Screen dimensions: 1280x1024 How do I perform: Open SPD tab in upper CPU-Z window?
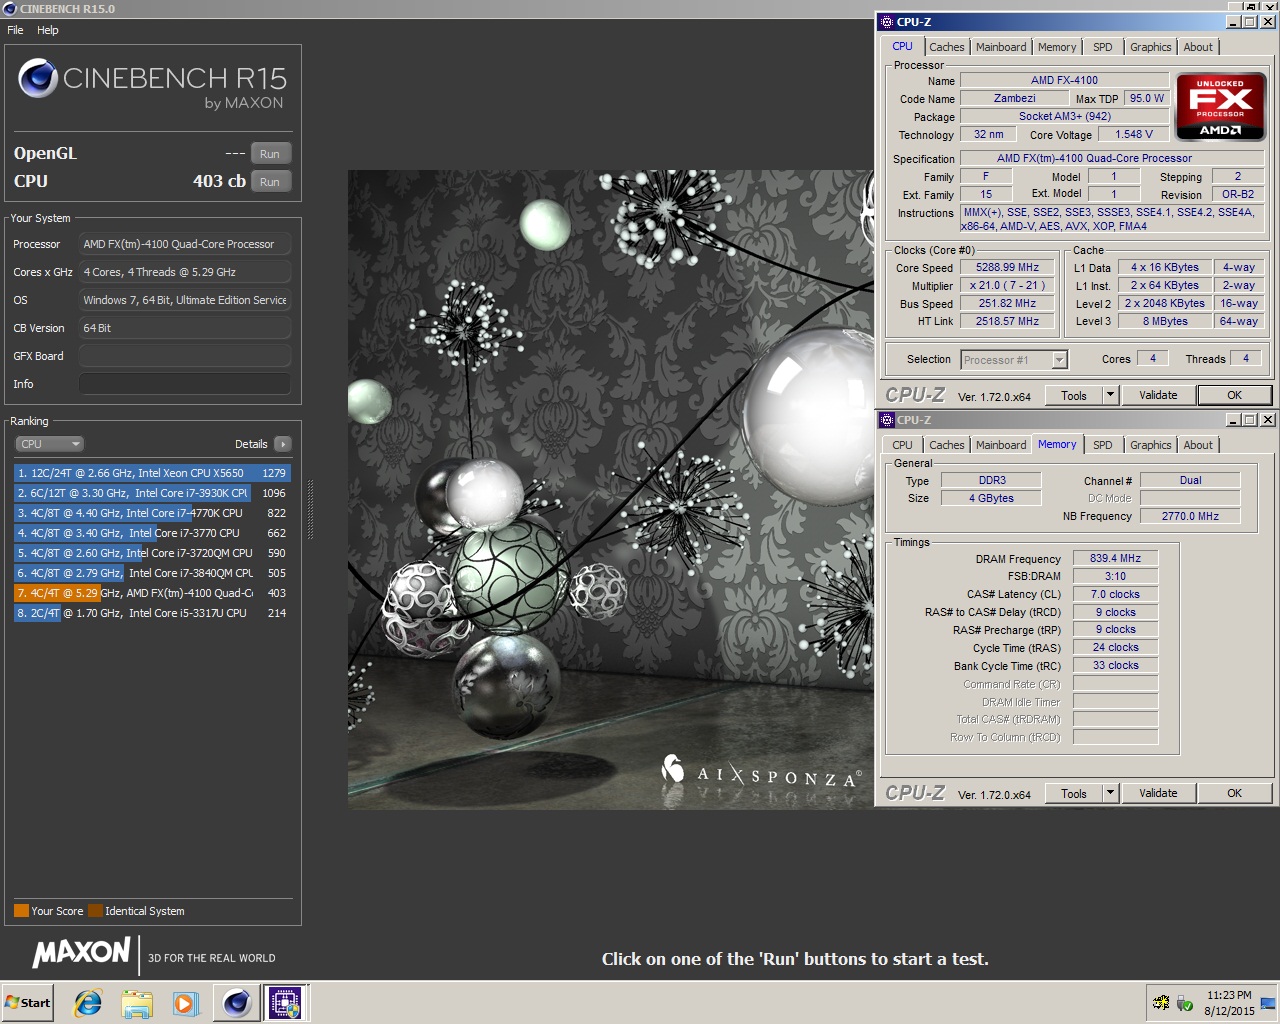pyautogui.click(x=1103, y=47)
